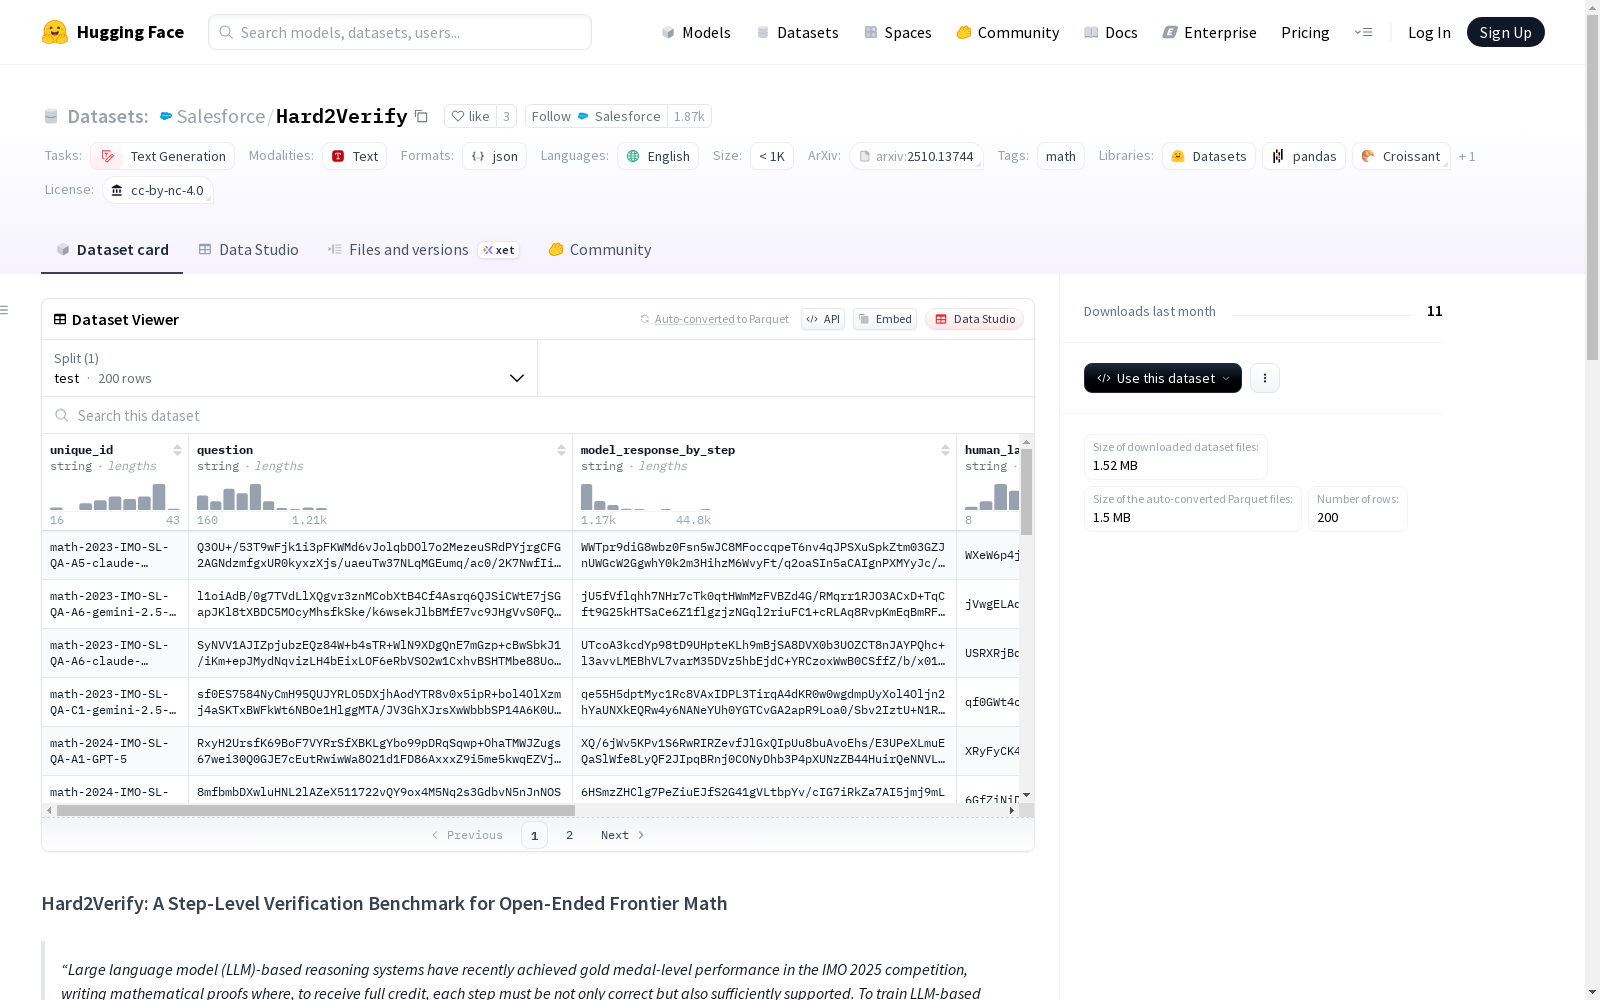The height and width of the screenshot is (1000, 1600).
Task: Sort the model_response_by_step column
Action: point(945,450)
